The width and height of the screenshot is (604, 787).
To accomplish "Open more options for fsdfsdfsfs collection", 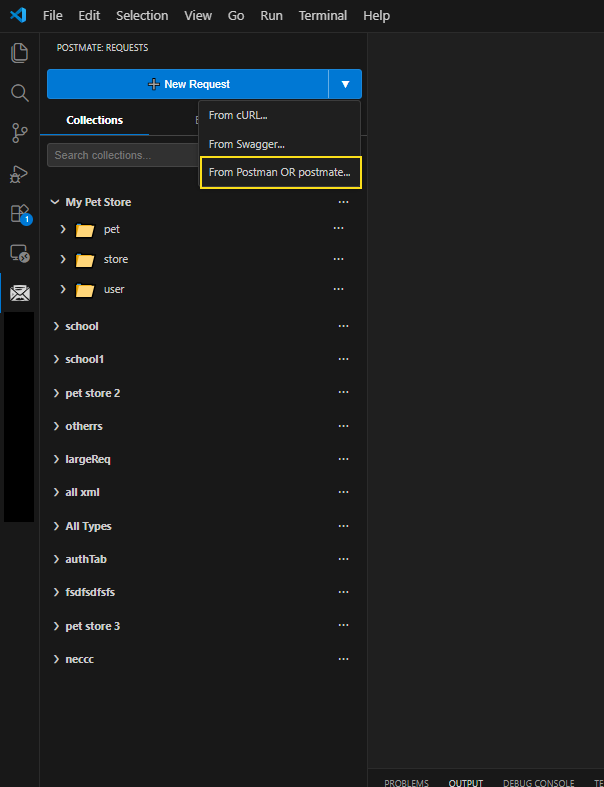I will click(343, 592).
